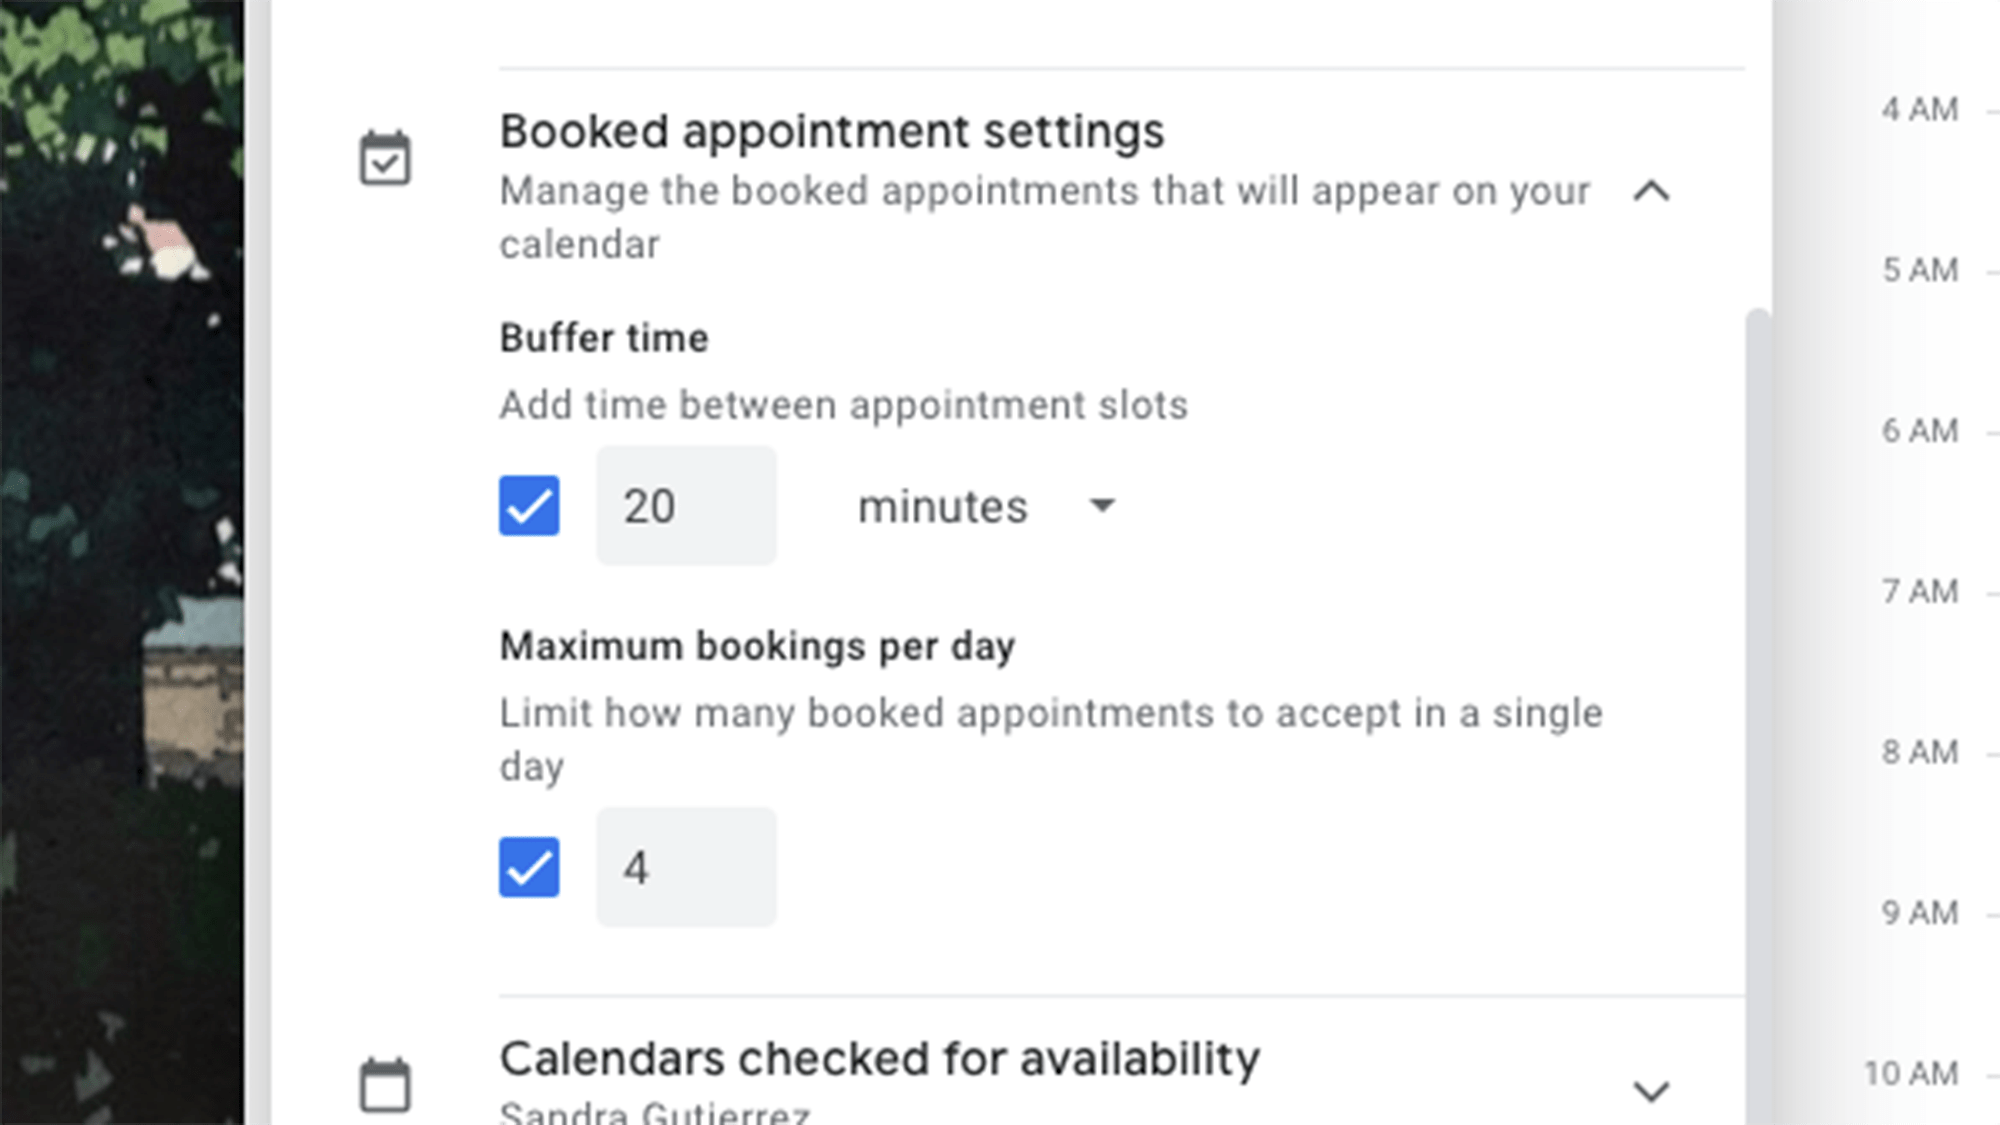
Task: Click the maximum bookings field showing 4
Action: click(x=686, y=867)
